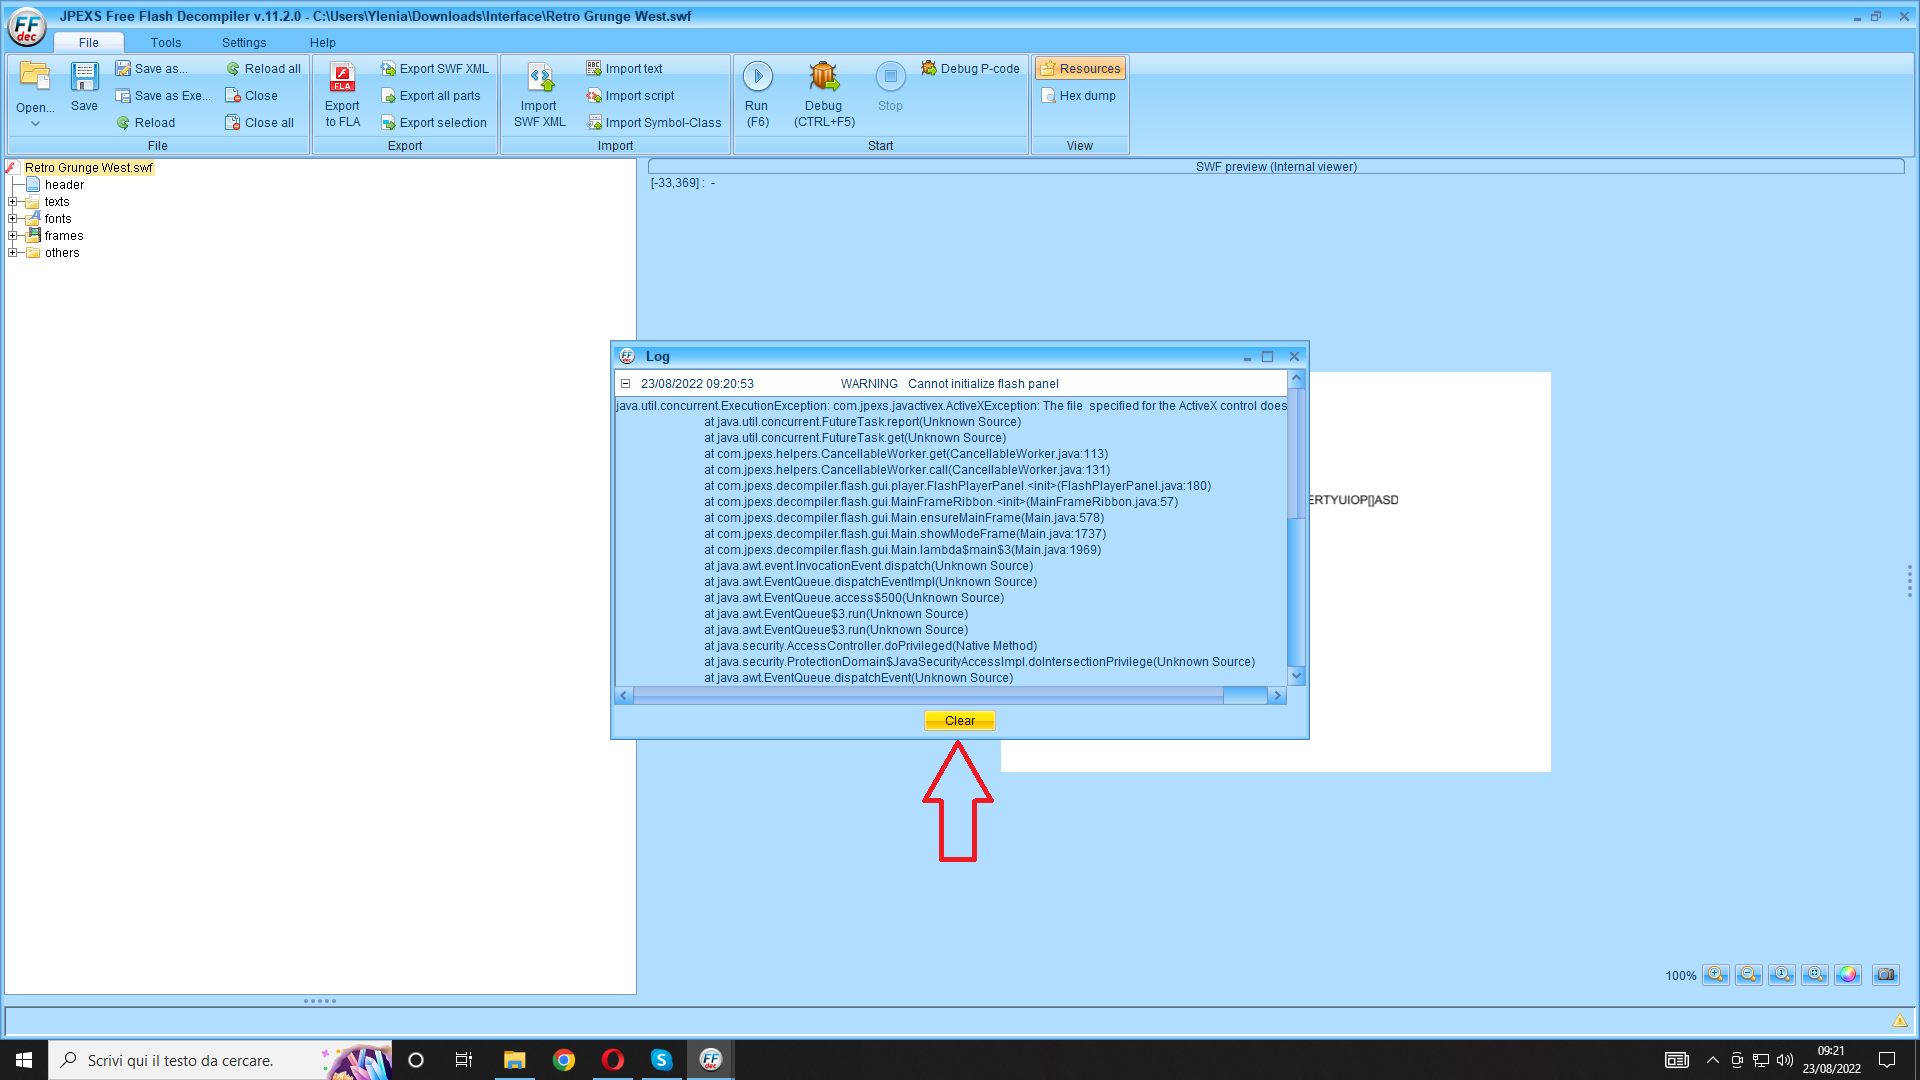This screenshot has width=1920, height=1080.
Task: Click the taskbar search field
Action: pos(220,1060)
